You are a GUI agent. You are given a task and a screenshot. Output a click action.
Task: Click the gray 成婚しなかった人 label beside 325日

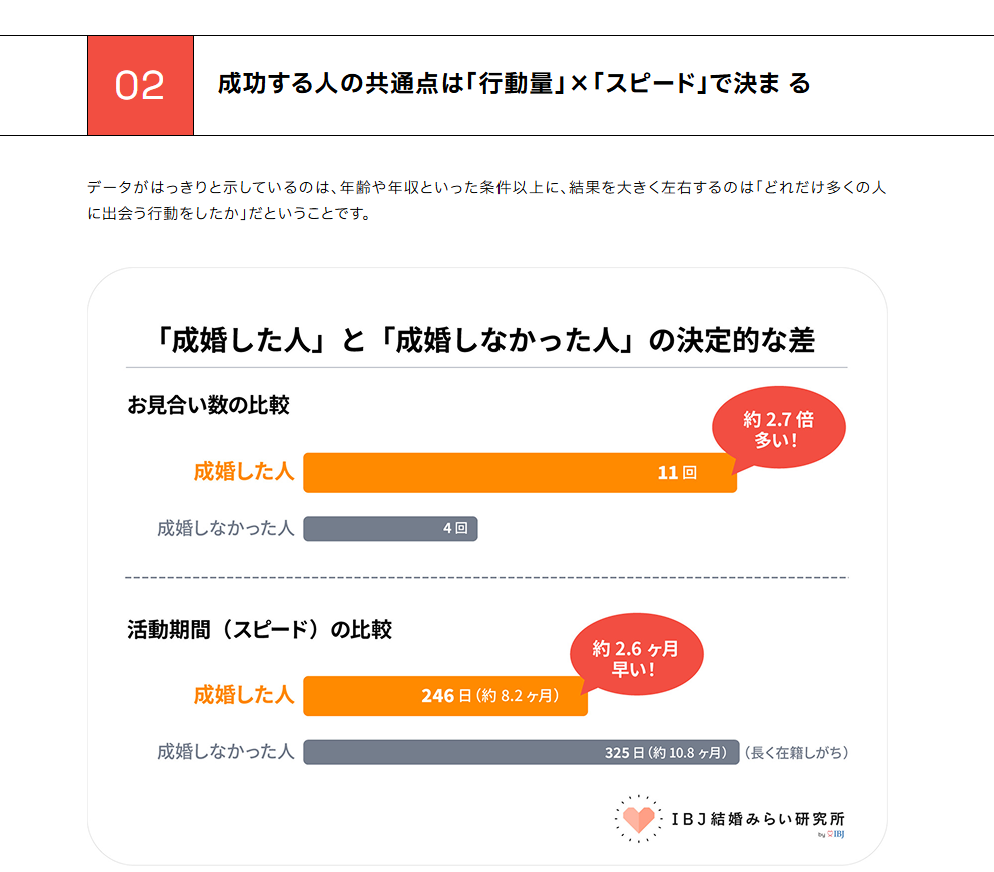click(225, 752)
